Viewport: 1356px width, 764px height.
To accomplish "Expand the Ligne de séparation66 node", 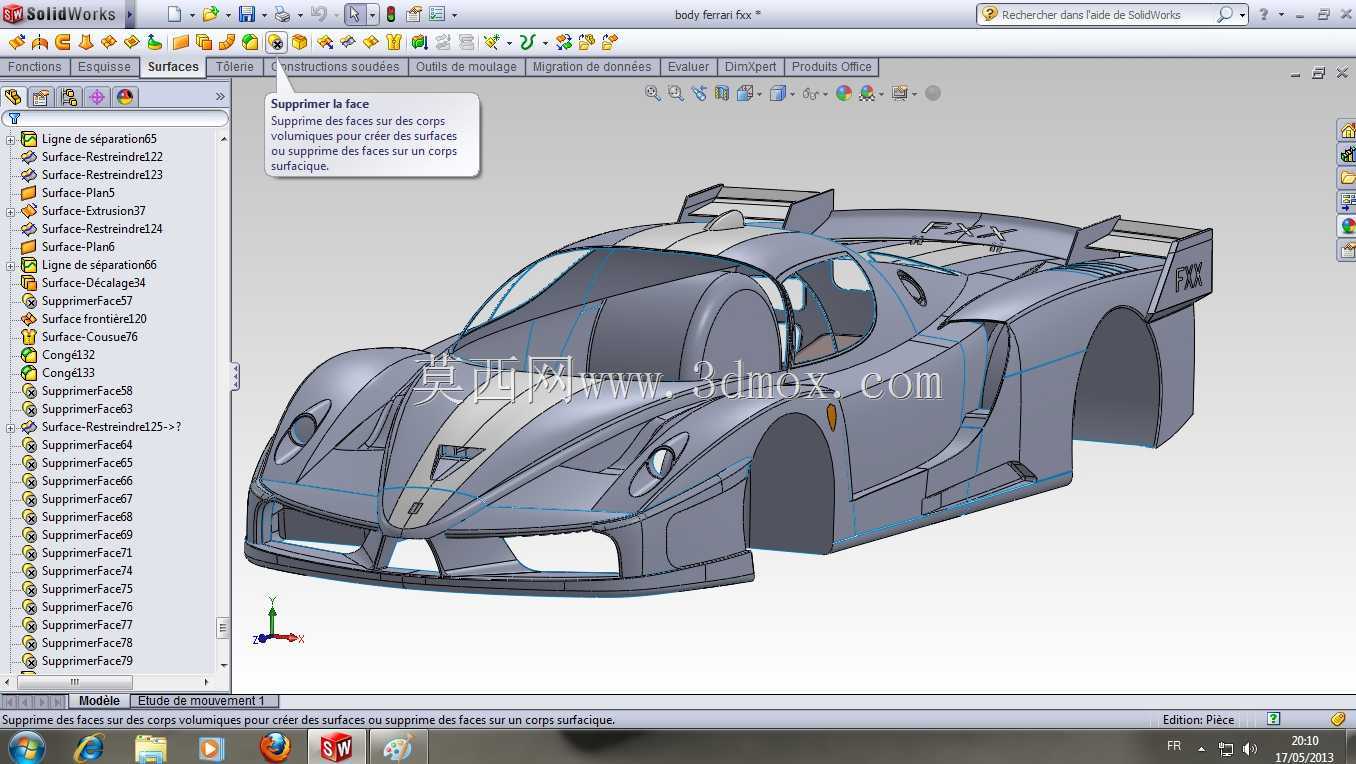I will 11,266.
